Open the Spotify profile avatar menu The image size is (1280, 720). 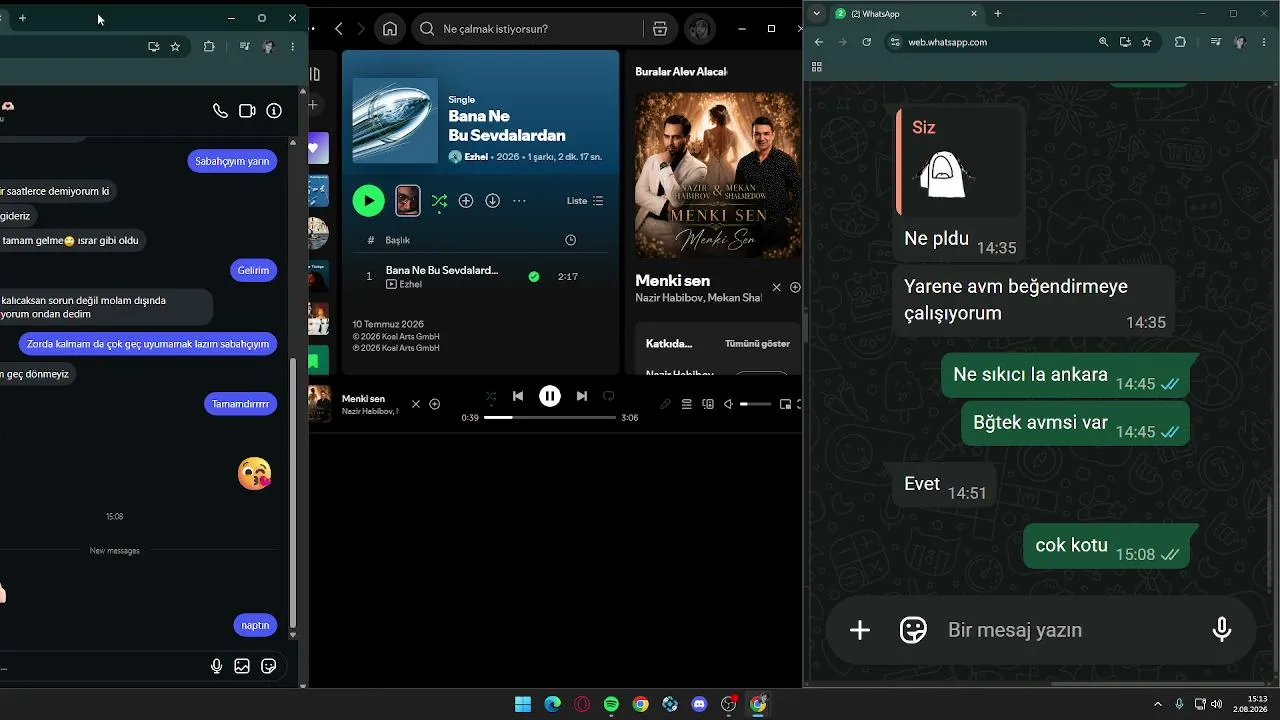tap(700, 29)
